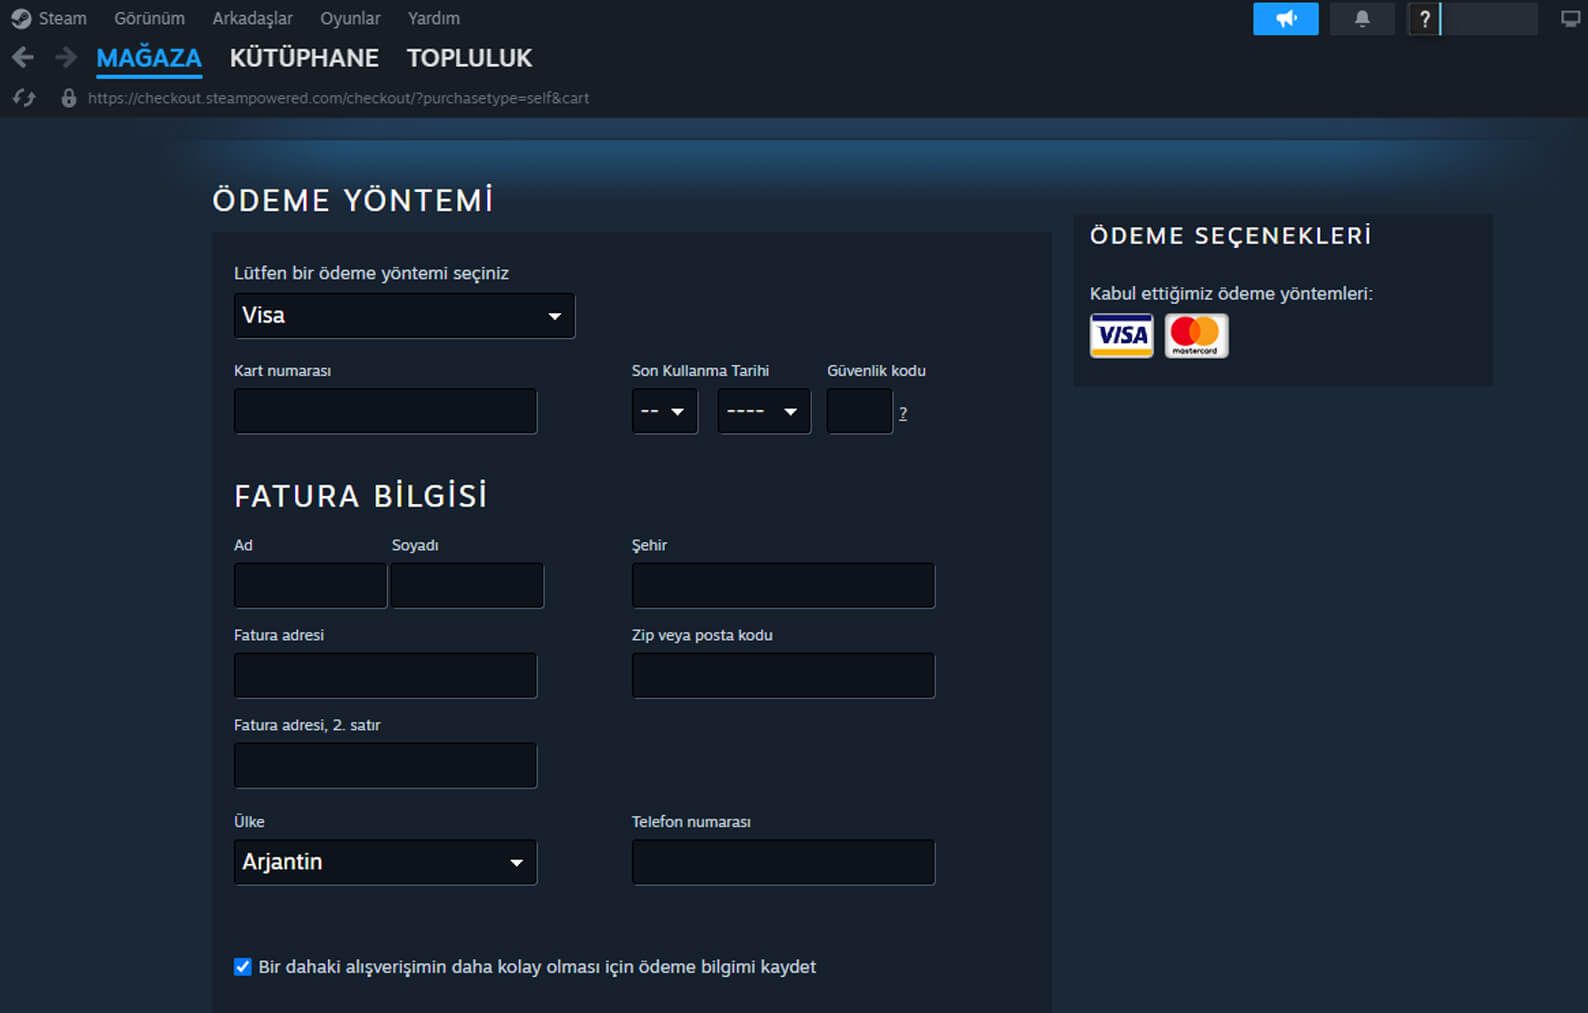
Task: Open the expiration month dropdown
Action: pyautogui.click(x=664, y=411)
